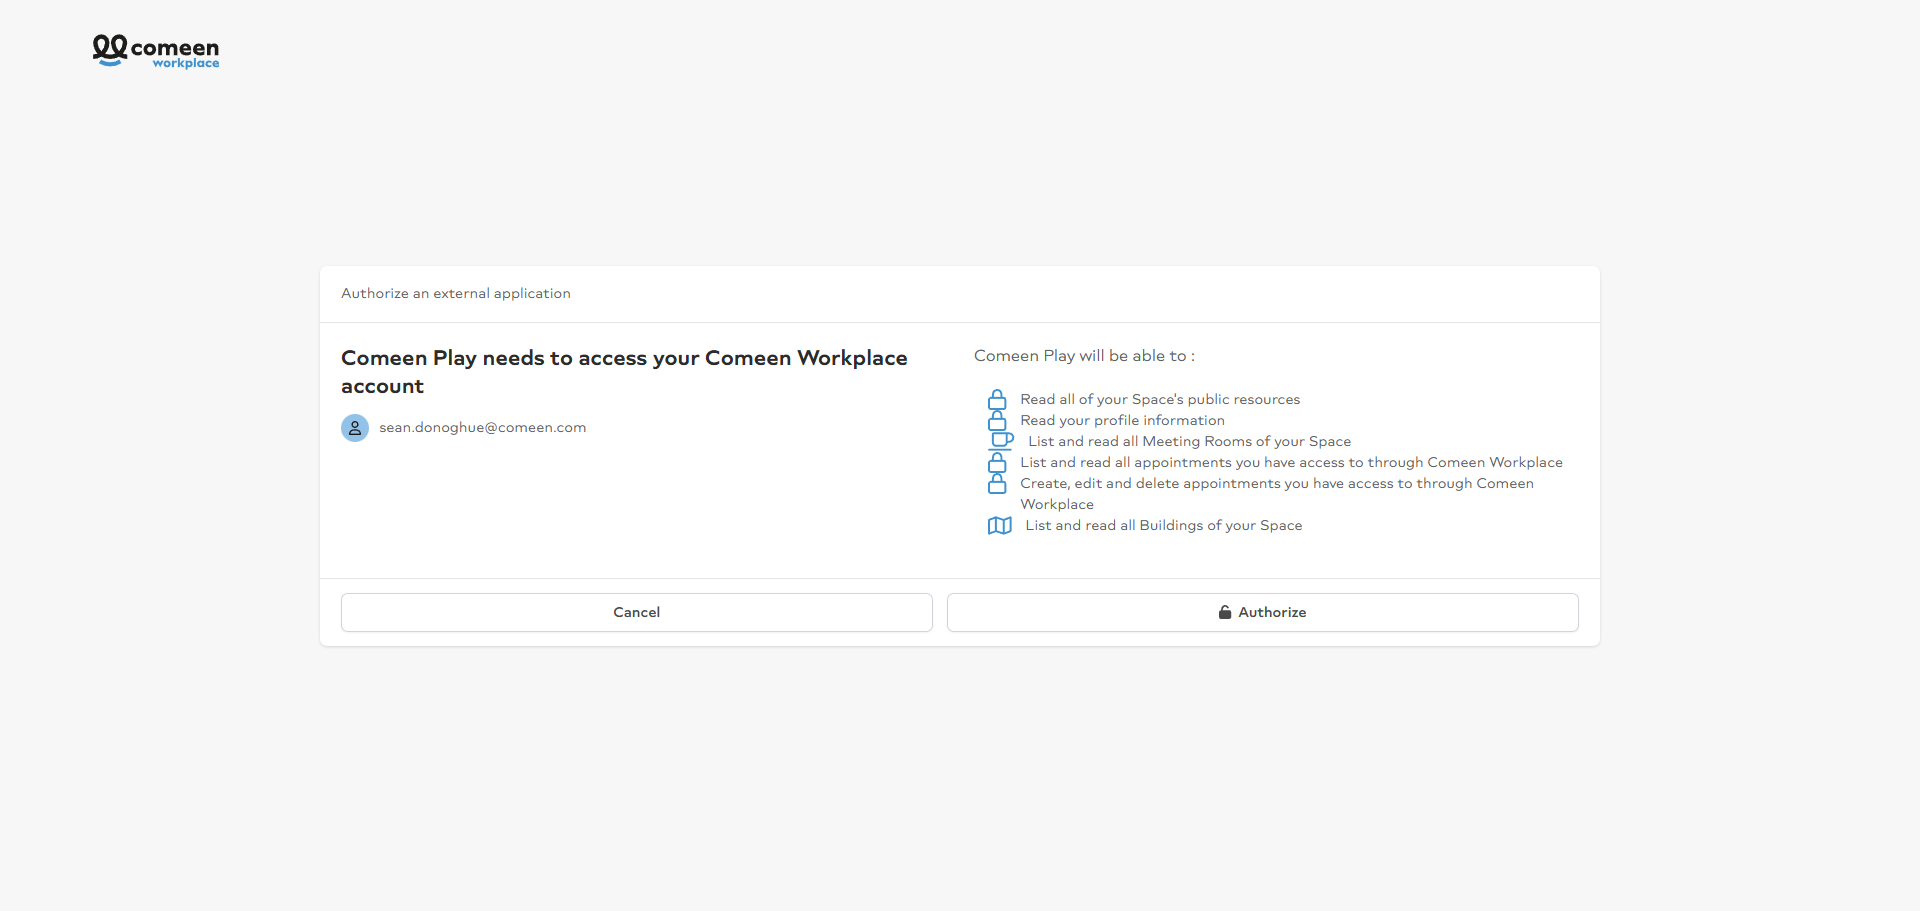Screen dimensions: 1920x911
Task: Click 'Read all of your Space's public resources' text
Action: [x=1160, y=400]
